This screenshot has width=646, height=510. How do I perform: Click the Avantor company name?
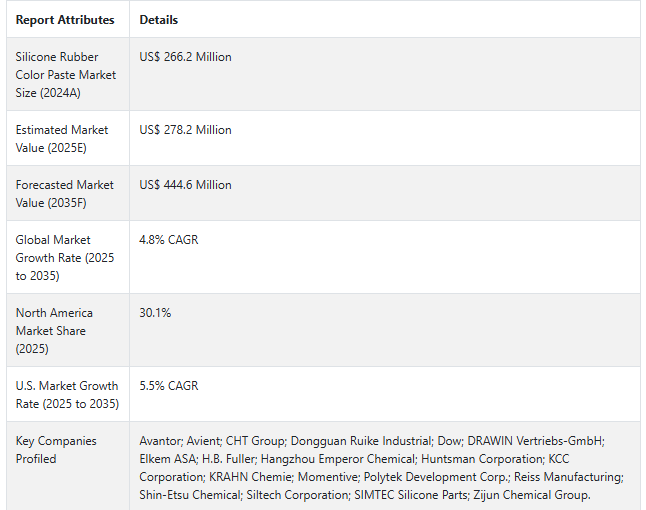point(161,441)
